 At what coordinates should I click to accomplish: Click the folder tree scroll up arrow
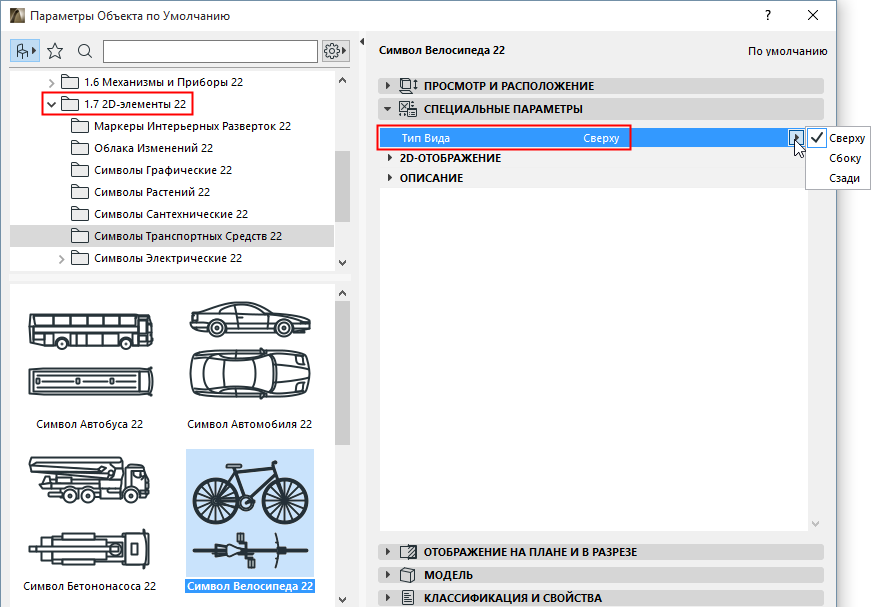343,81
